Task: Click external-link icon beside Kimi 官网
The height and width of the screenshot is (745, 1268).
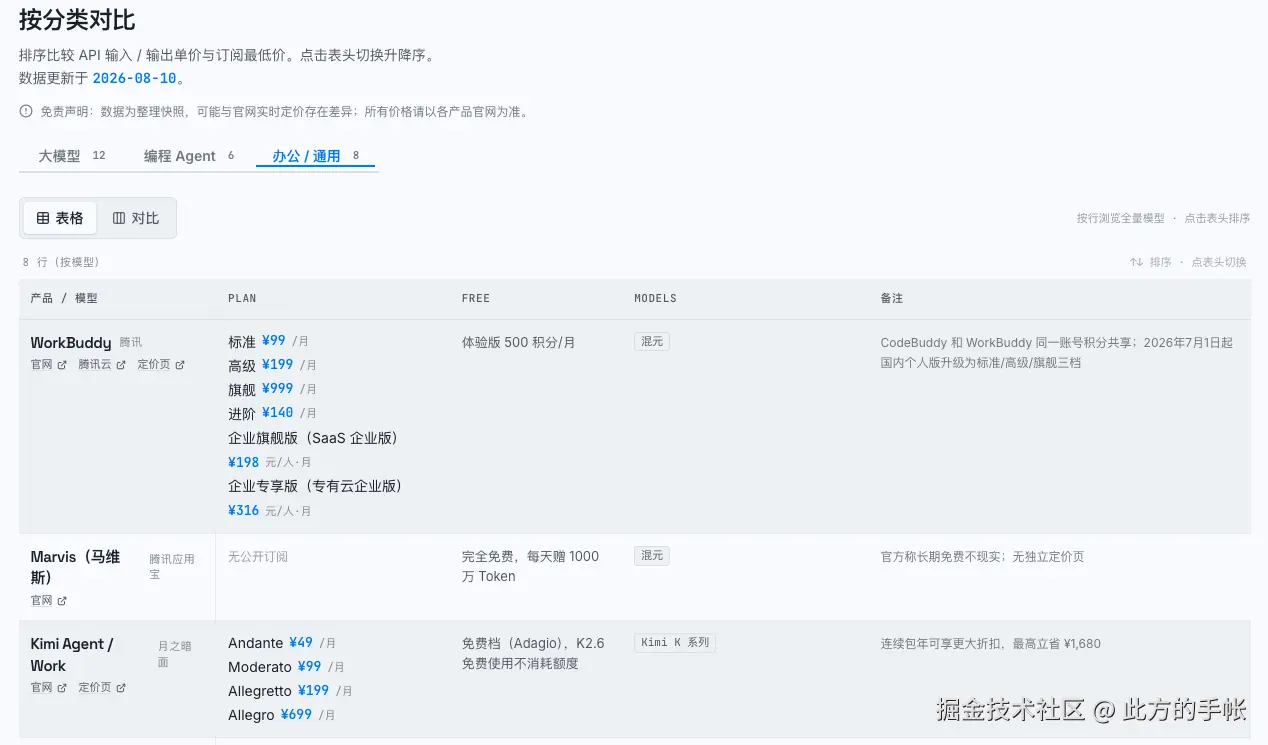Action: (x=62, y=688)
